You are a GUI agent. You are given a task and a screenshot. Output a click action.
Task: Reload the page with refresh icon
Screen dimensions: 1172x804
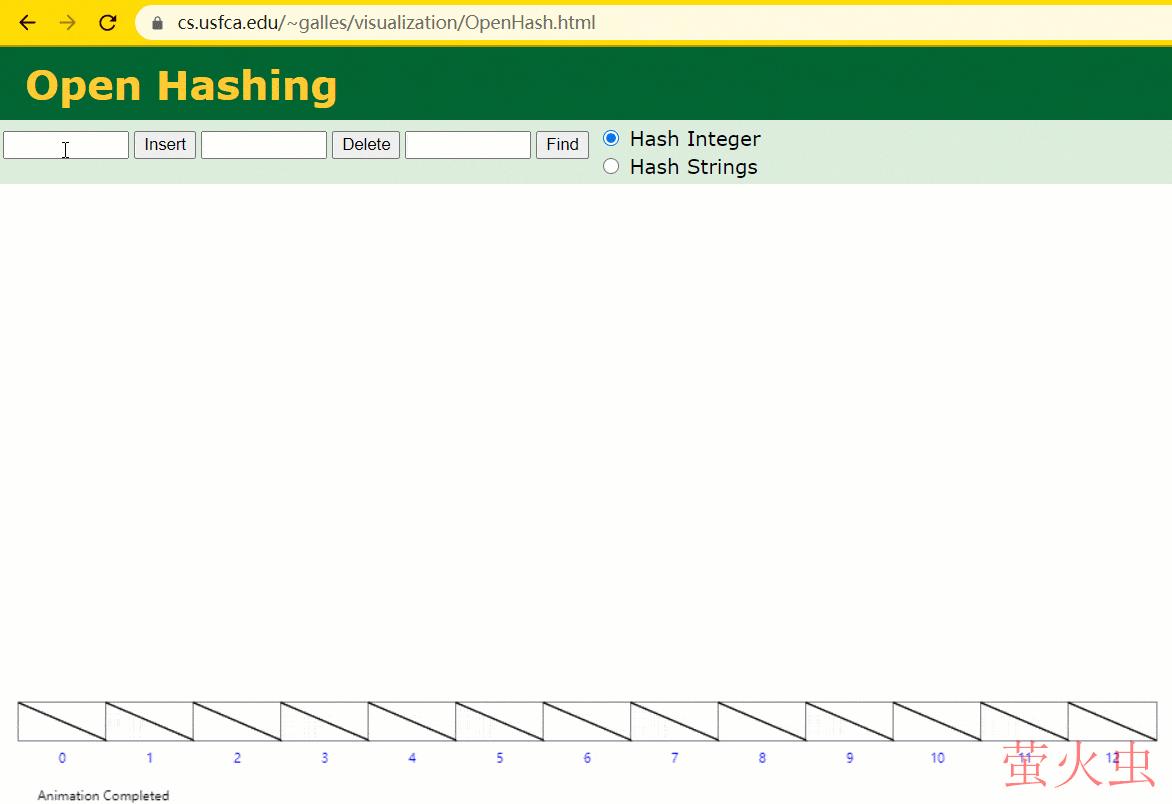tap(108, 22)
